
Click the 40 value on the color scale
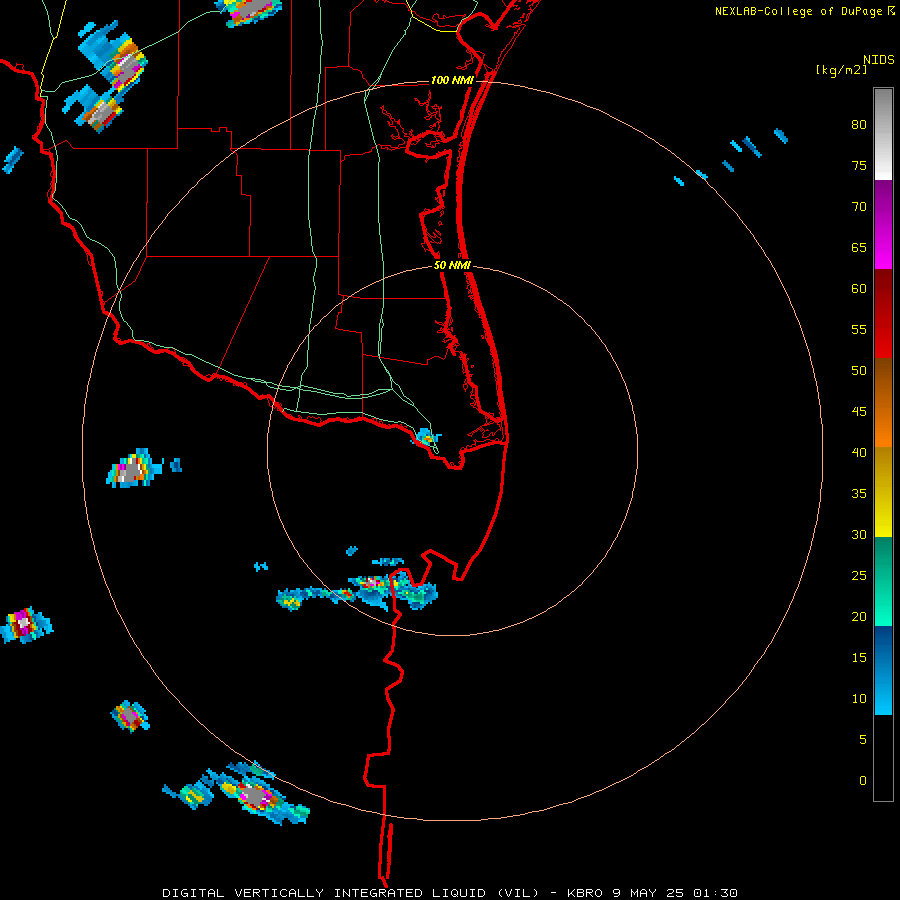[859, 452]
